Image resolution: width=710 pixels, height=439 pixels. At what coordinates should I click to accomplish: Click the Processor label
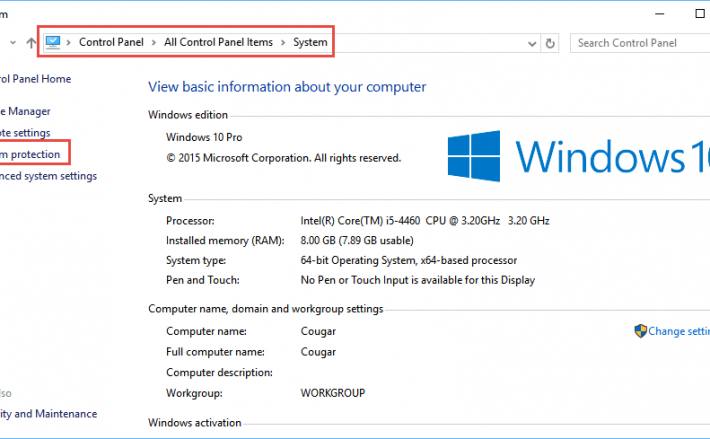[x=190, y=221]
